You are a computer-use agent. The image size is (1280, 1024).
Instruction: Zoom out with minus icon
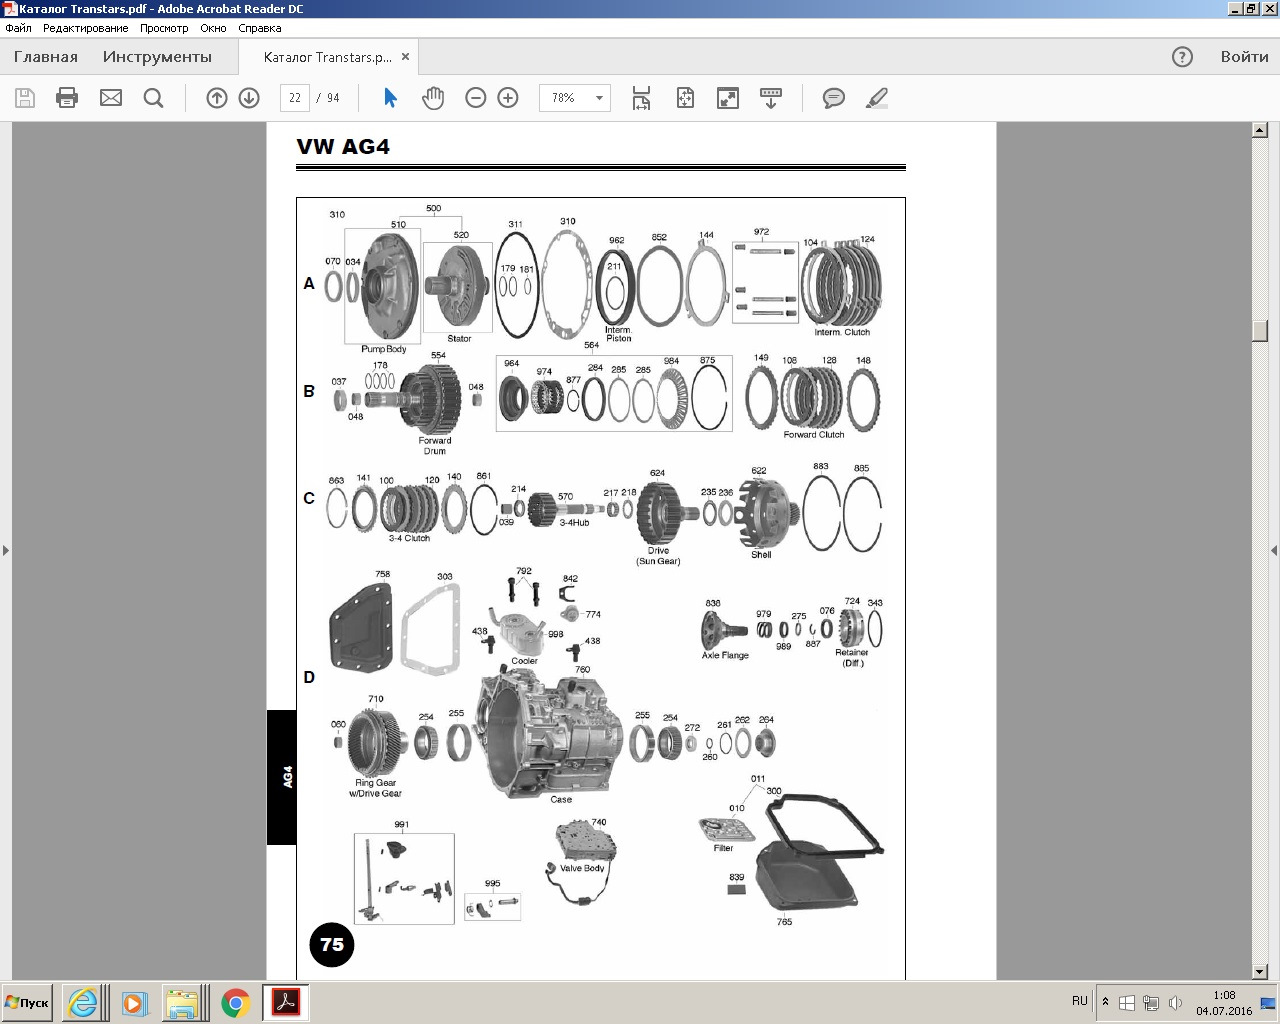[x=476, y=98]
